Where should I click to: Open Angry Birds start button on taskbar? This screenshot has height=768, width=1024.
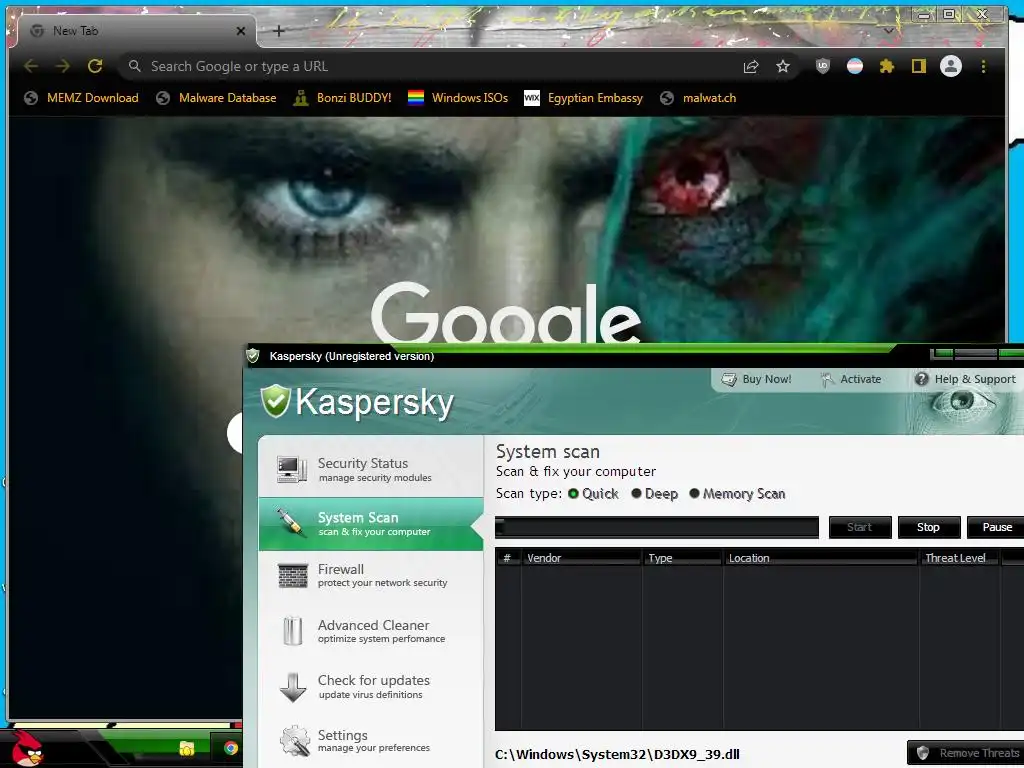[x=25, y=749]
